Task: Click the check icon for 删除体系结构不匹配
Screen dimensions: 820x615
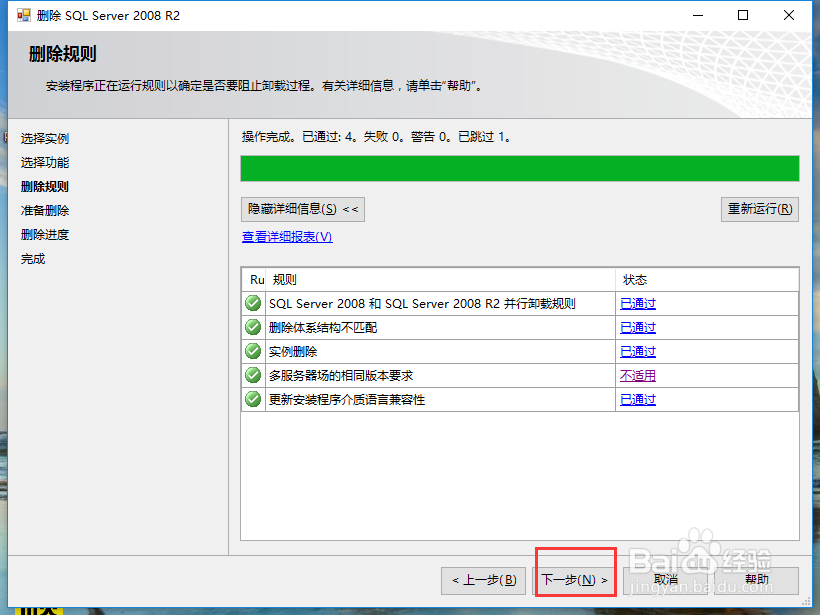Action: [x=253, y=327]
